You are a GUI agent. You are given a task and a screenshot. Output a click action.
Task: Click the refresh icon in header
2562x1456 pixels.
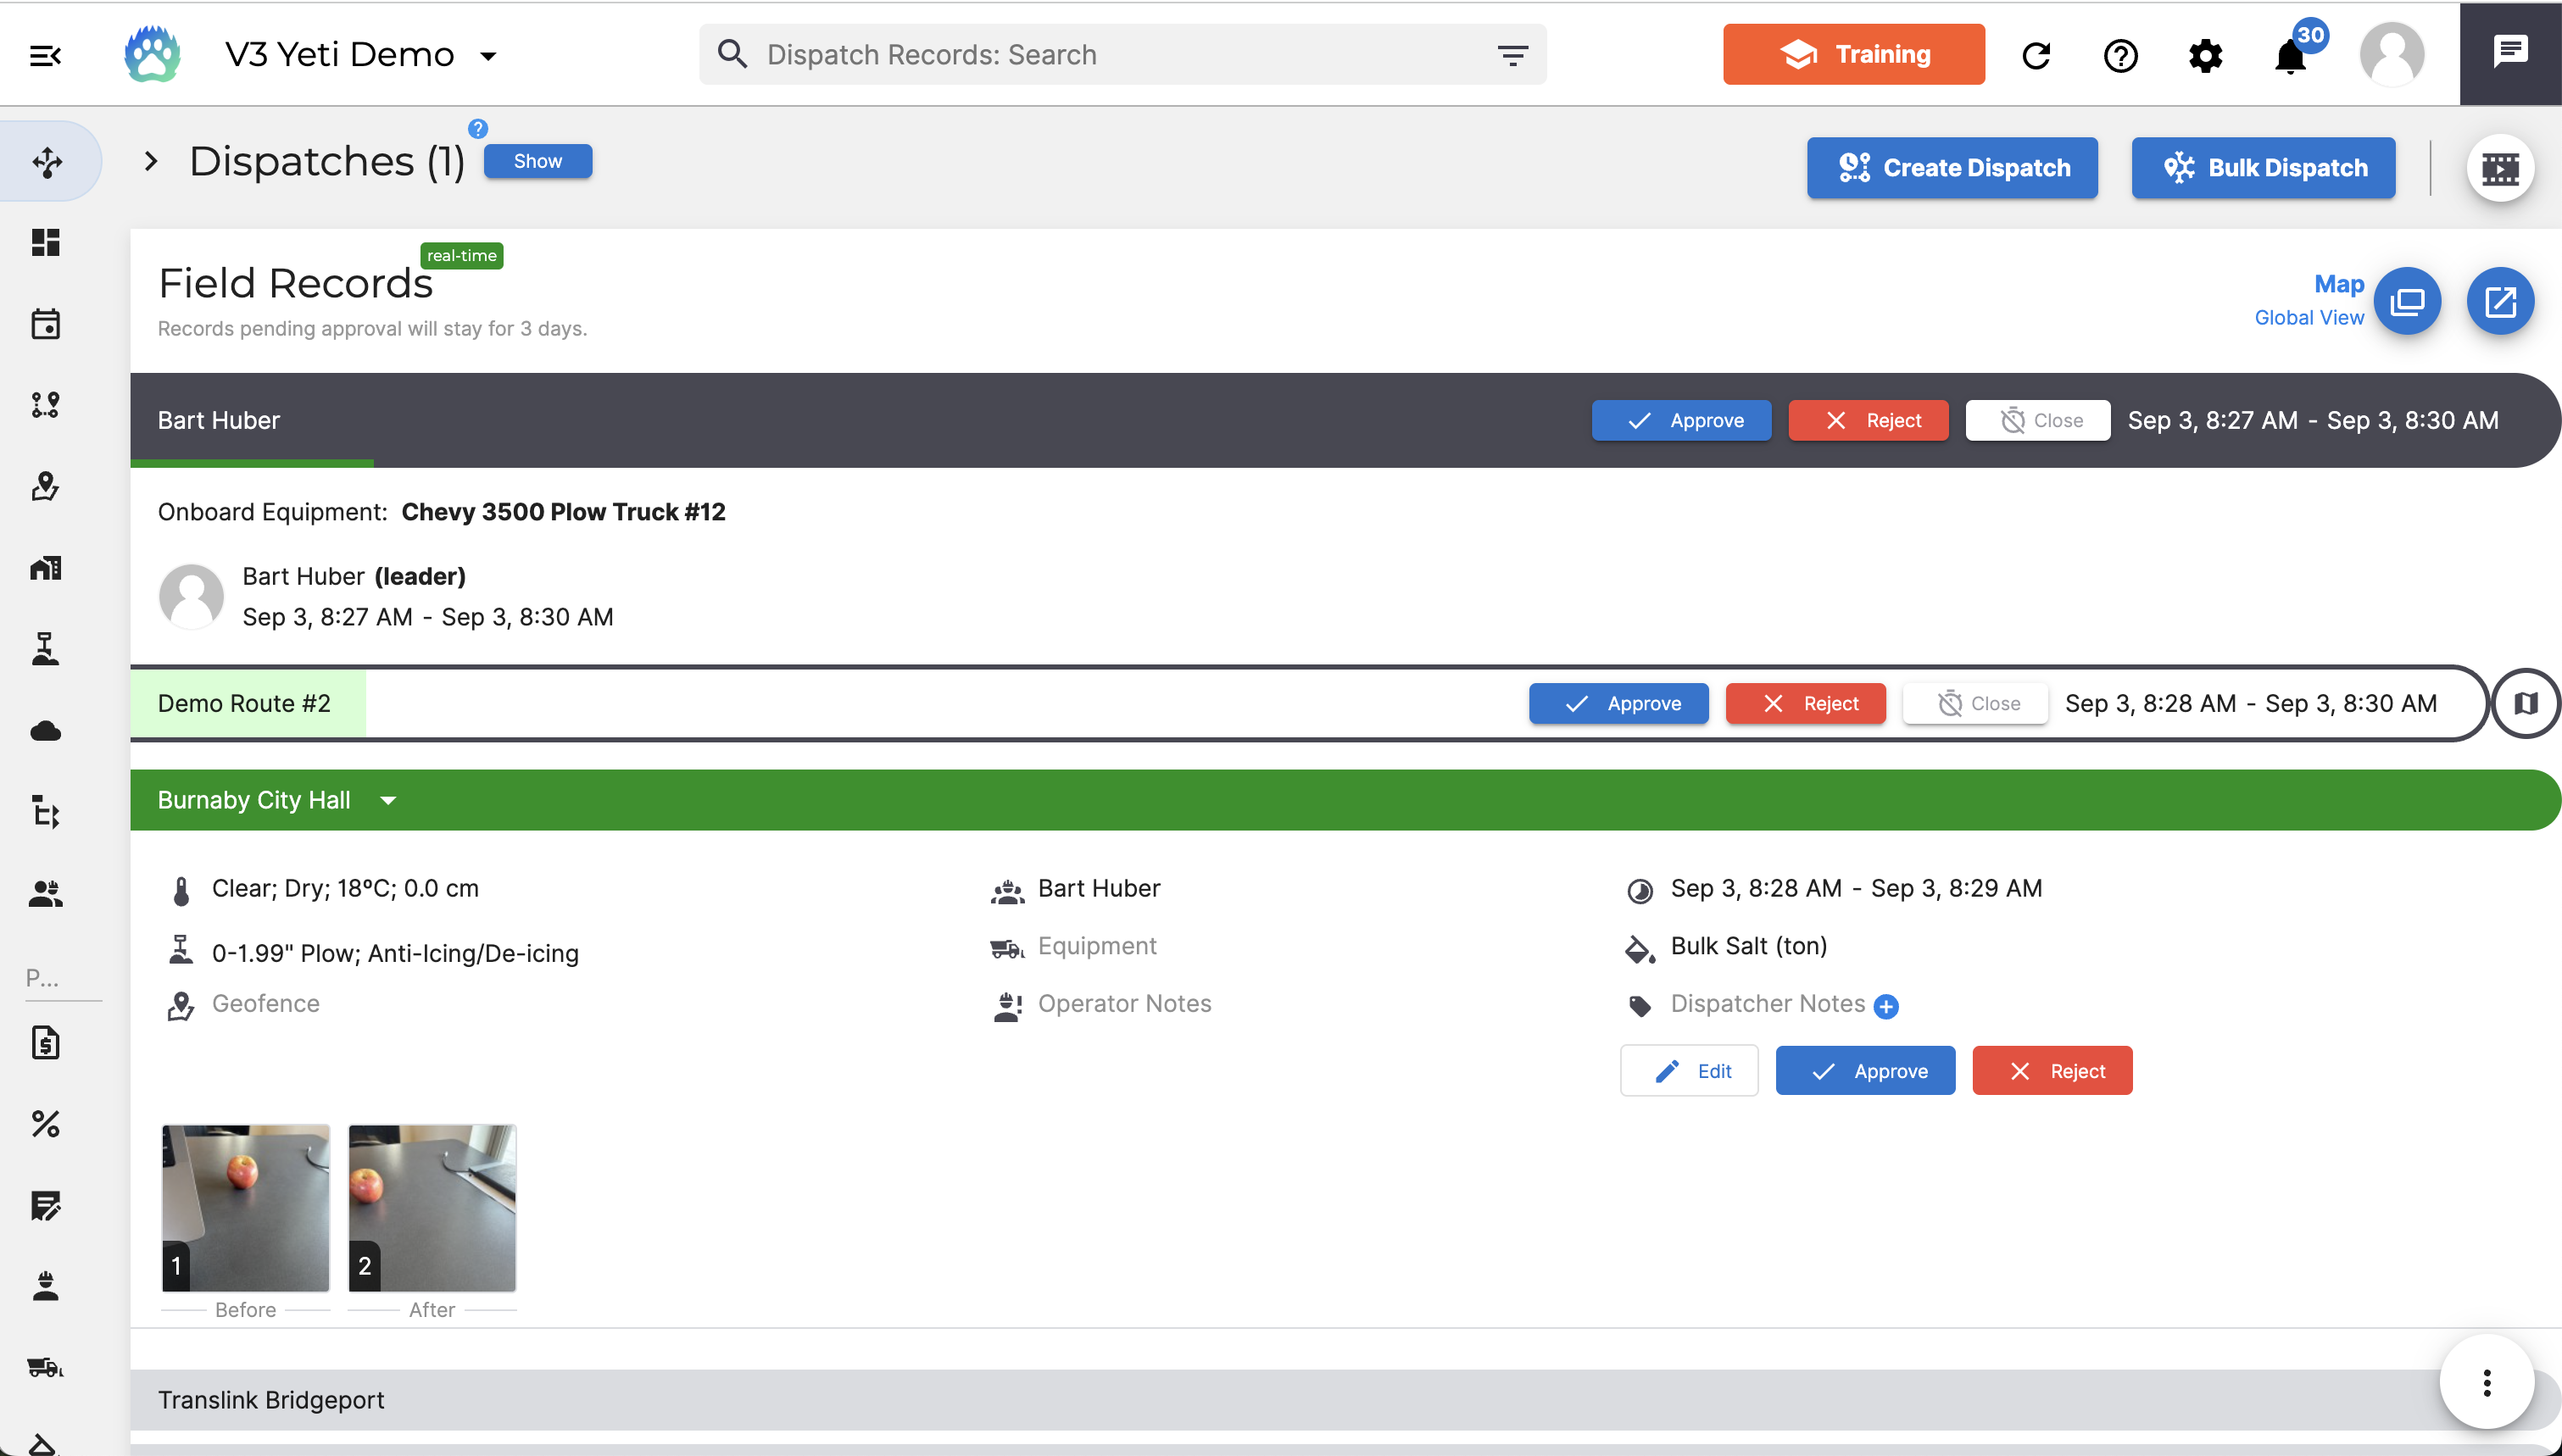(x=2037, y=55)
